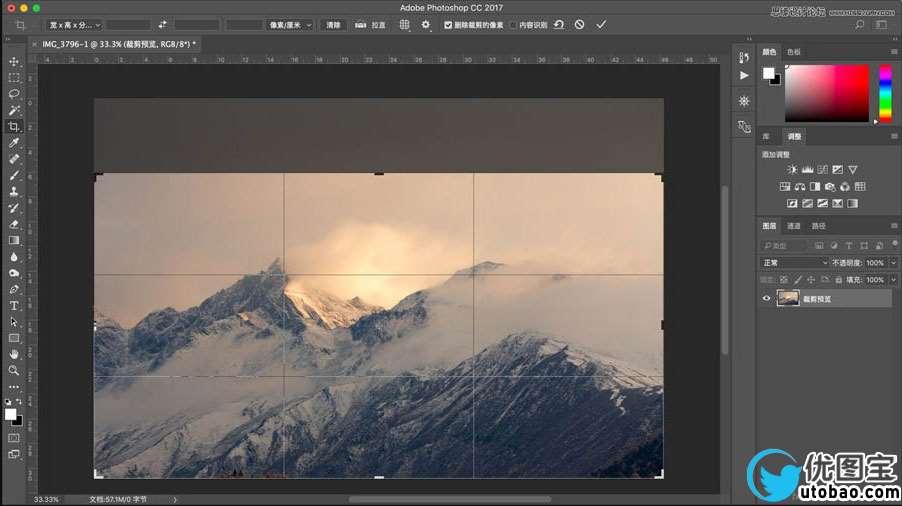
Task: Switch foreground and background colors arrows
Action: [19, 401]
